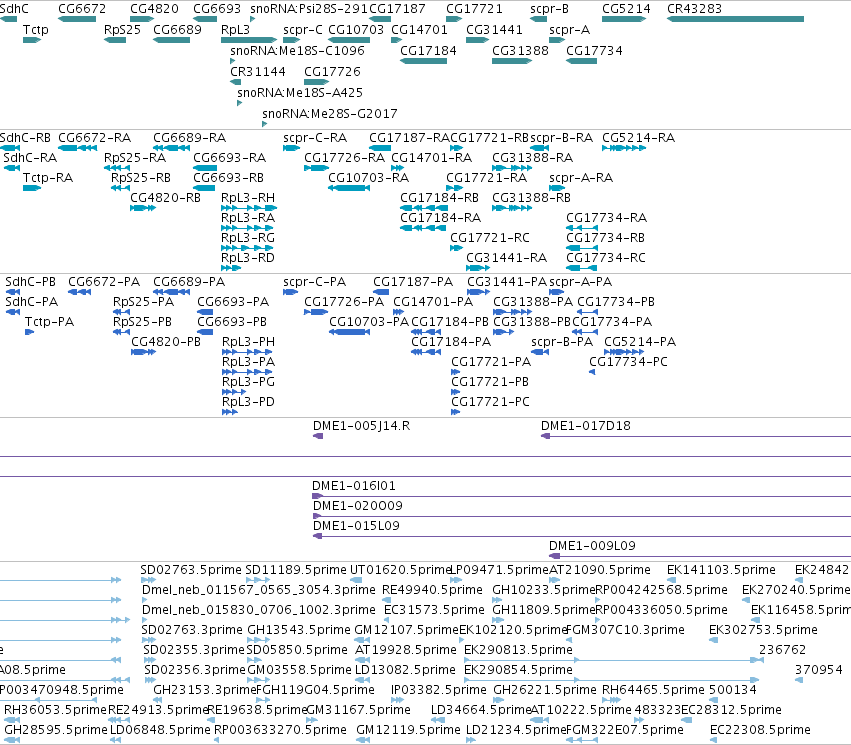The image size is (851, 745).
Task: Select the CG4820-PB protein label
Action: coord(166,342)
